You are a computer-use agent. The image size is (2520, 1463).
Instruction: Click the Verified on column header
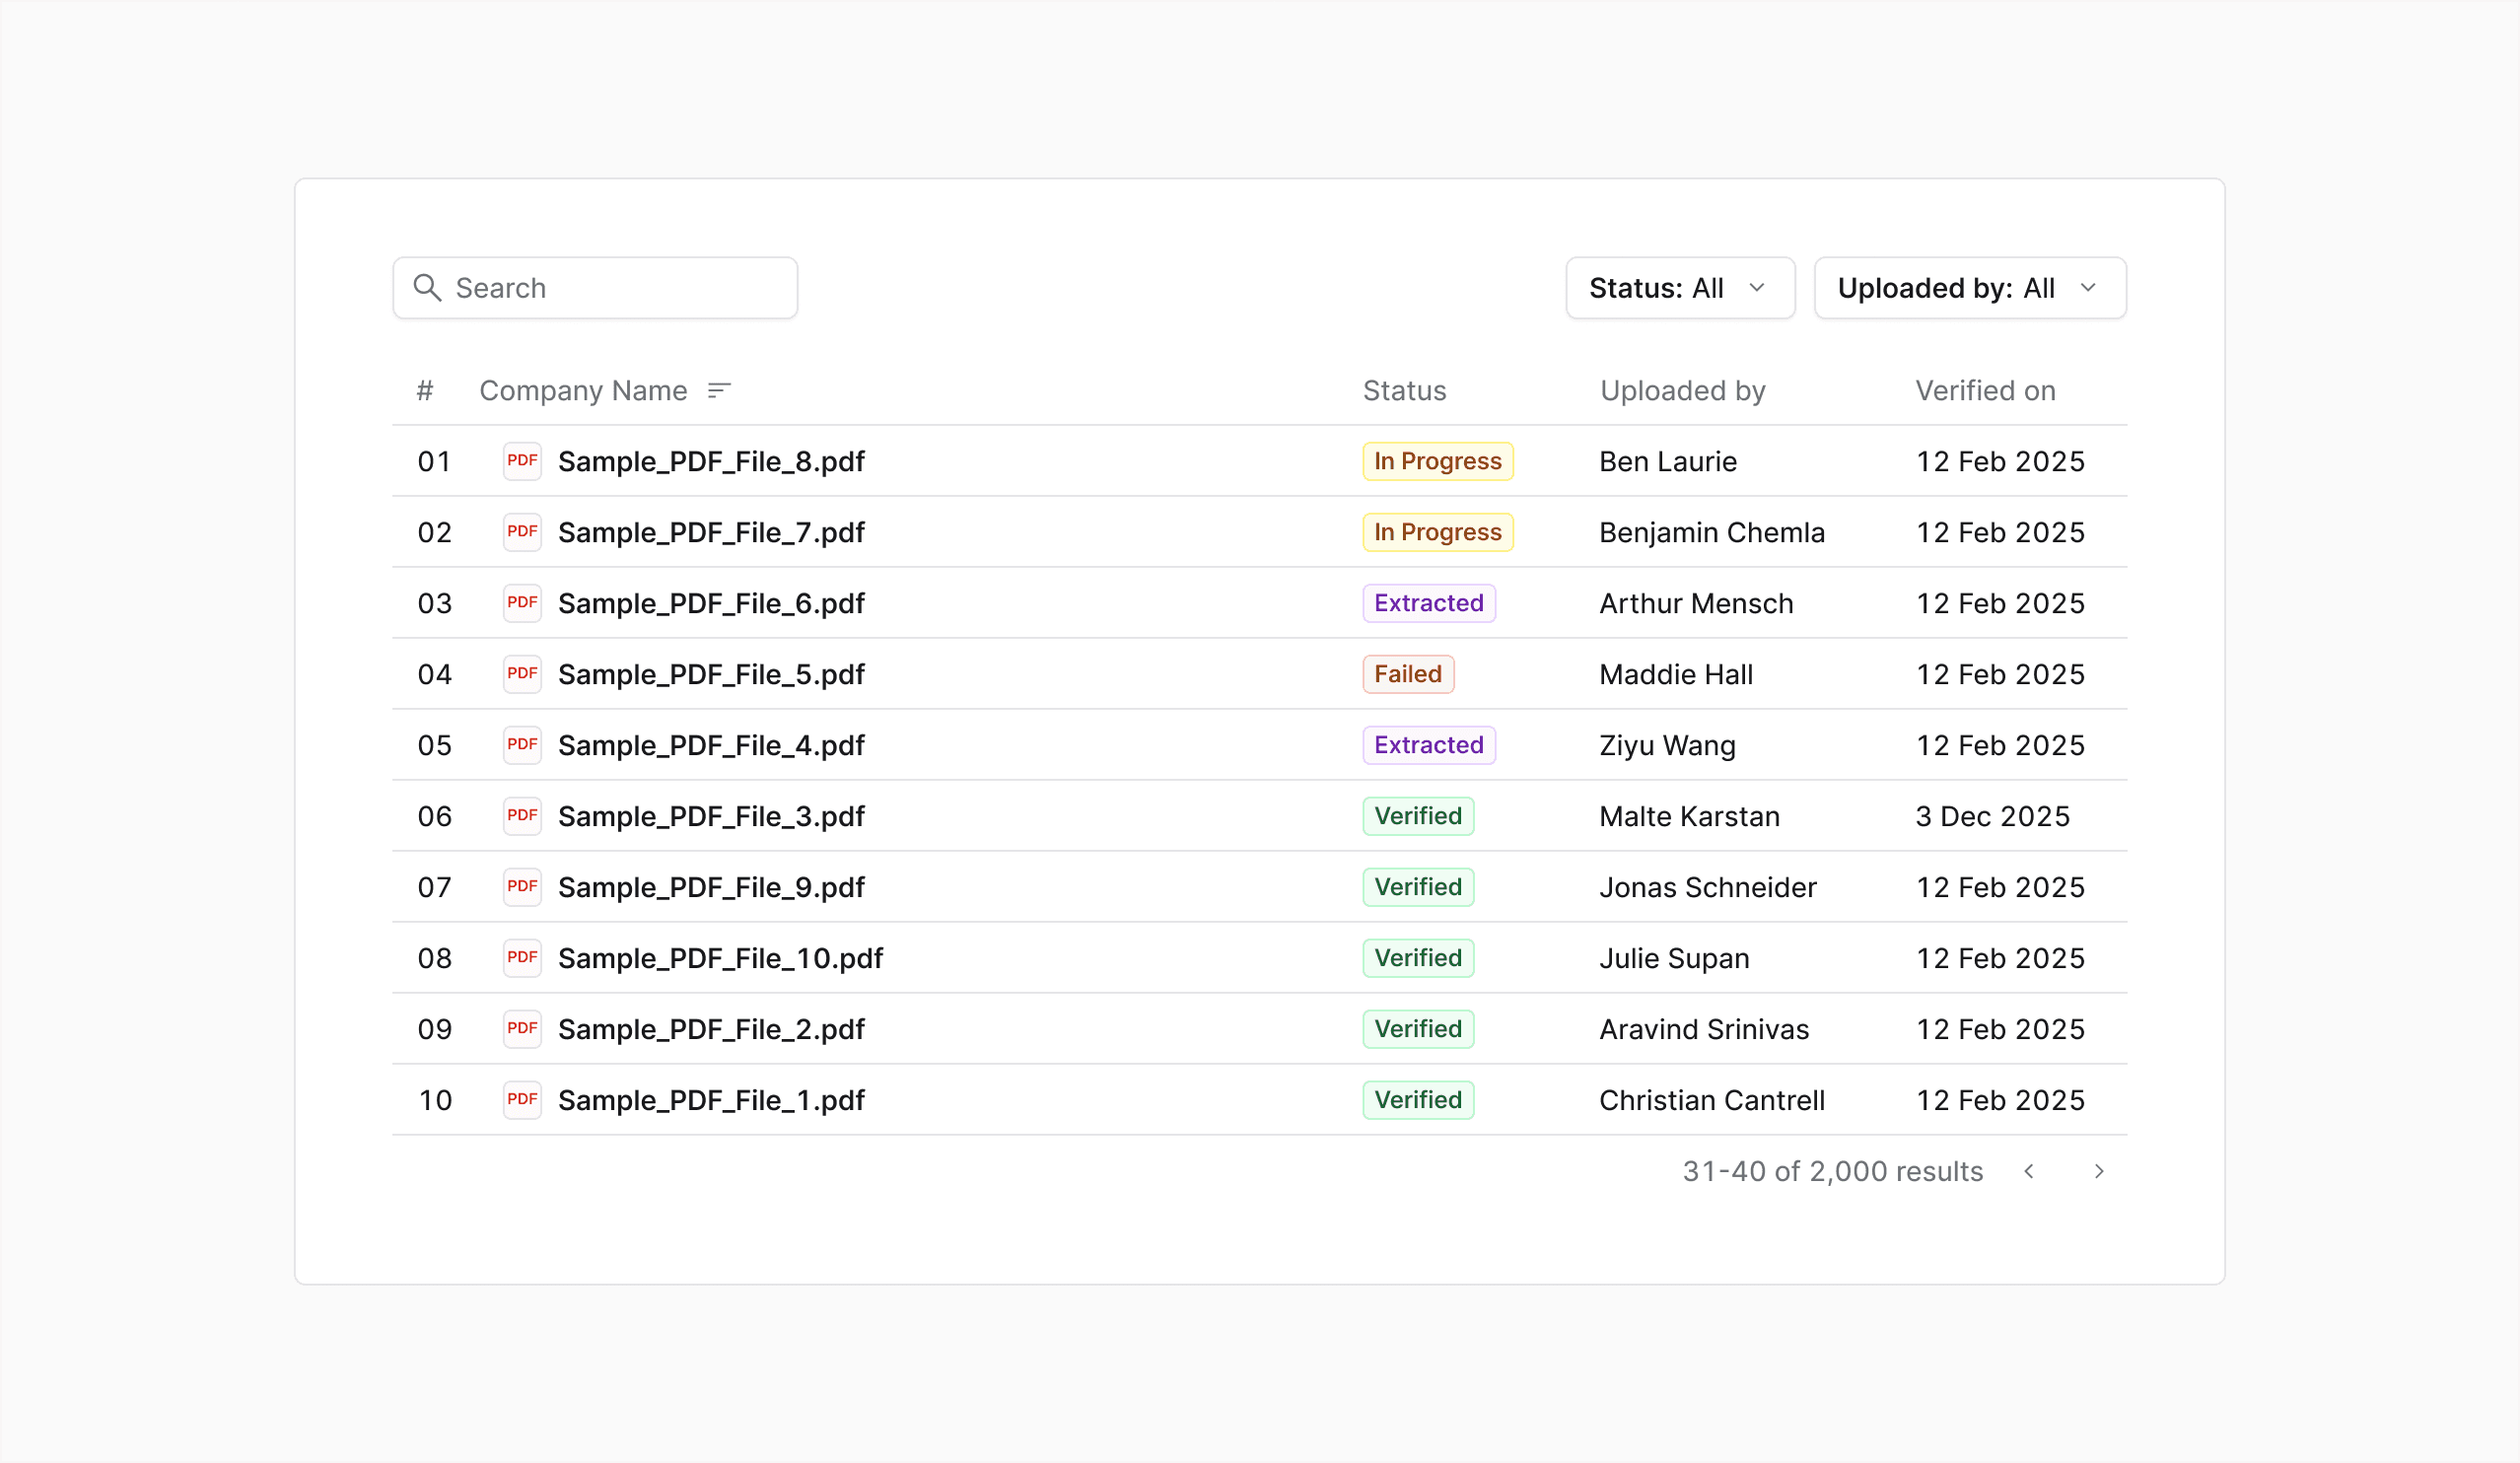coord(1985,391)
